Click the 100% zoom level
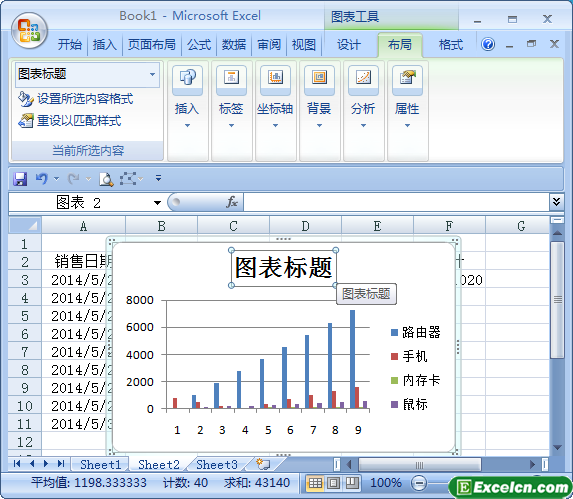This screenshot has width=573, height=499. (386, 483)
